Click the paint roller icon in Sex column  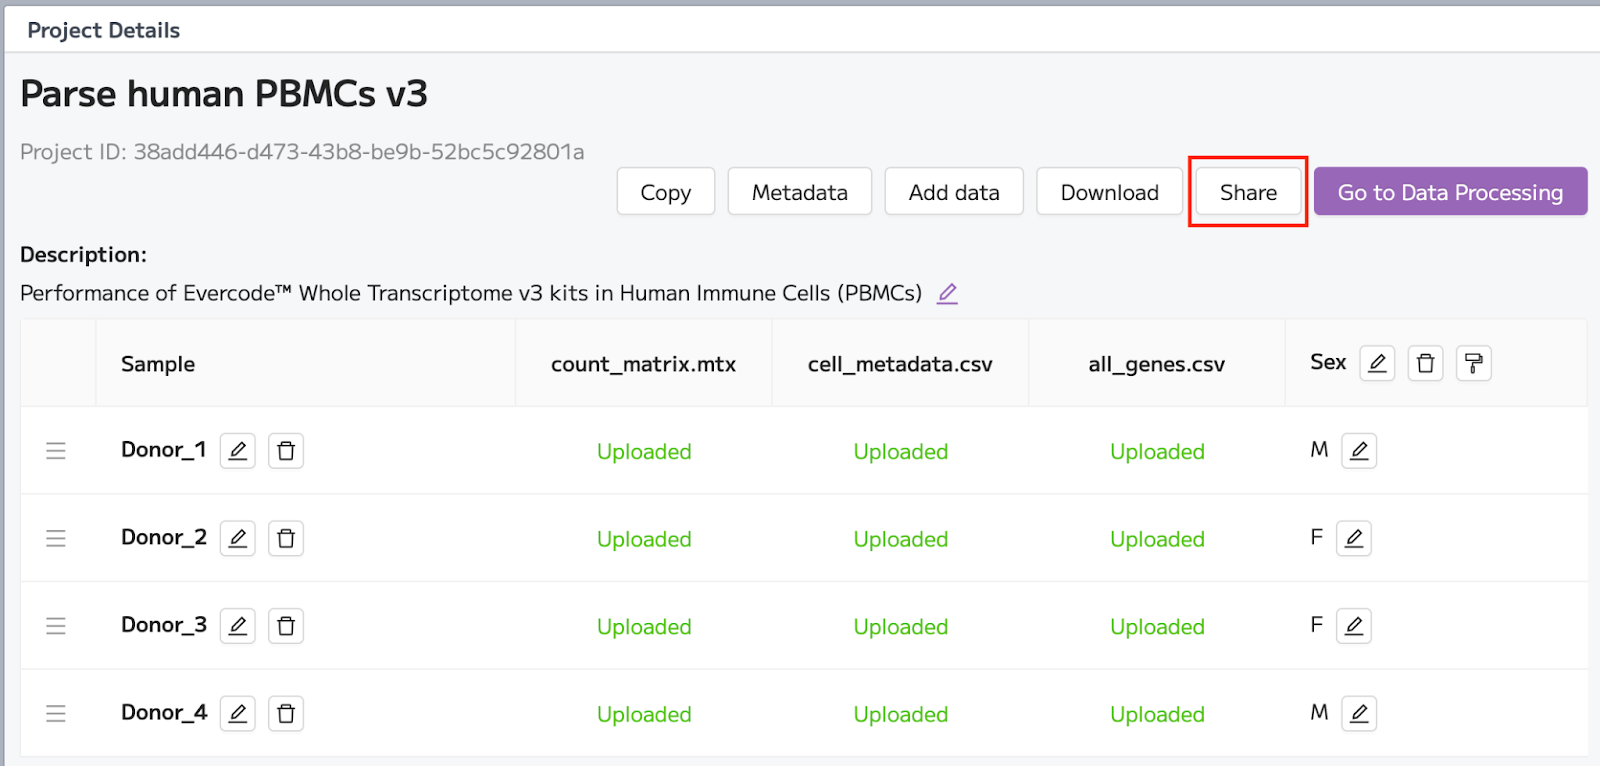coord(1474,363)
